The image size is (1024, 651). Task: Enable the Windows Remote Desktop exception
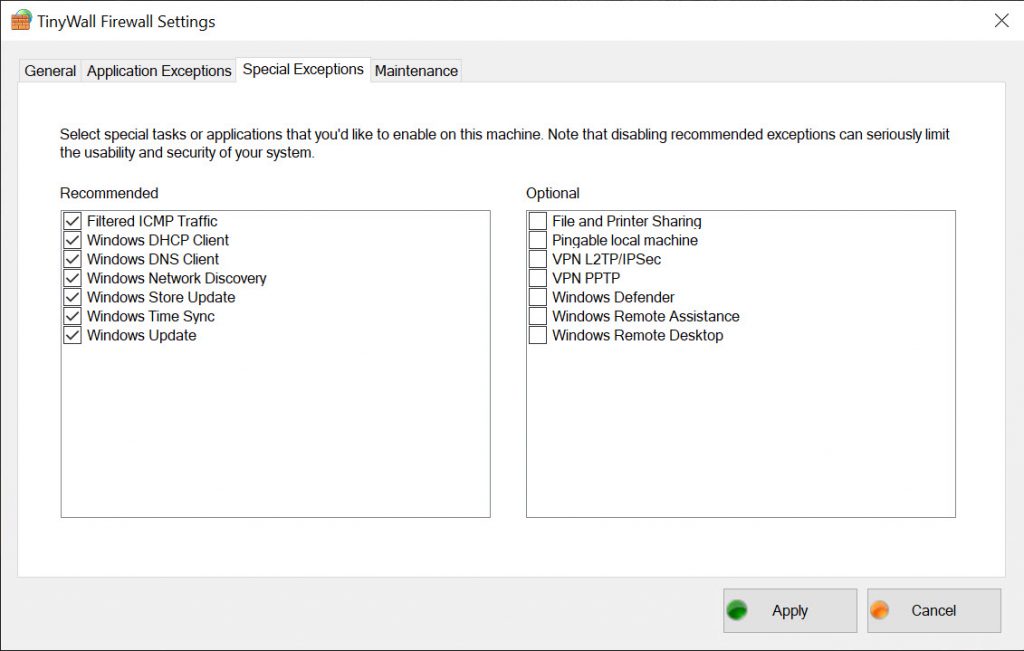538,335
